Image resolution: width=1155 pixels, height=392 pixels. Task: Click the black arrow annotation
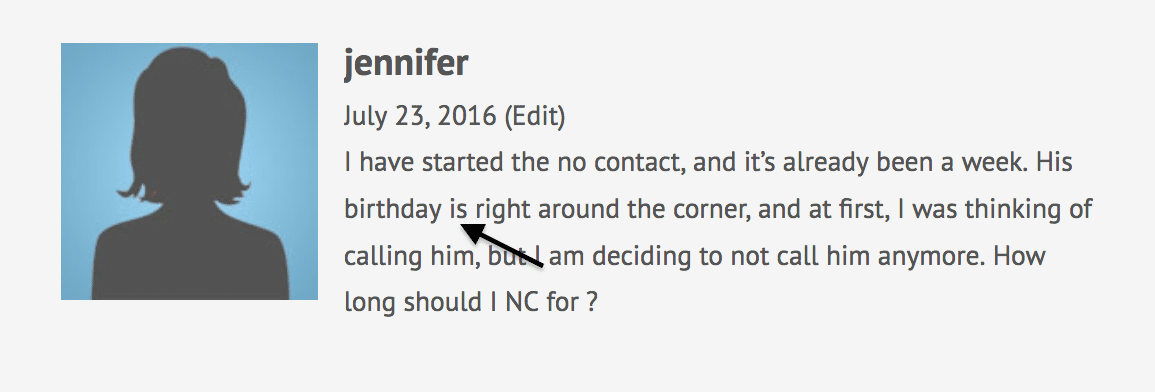click(x=502, y=245)
